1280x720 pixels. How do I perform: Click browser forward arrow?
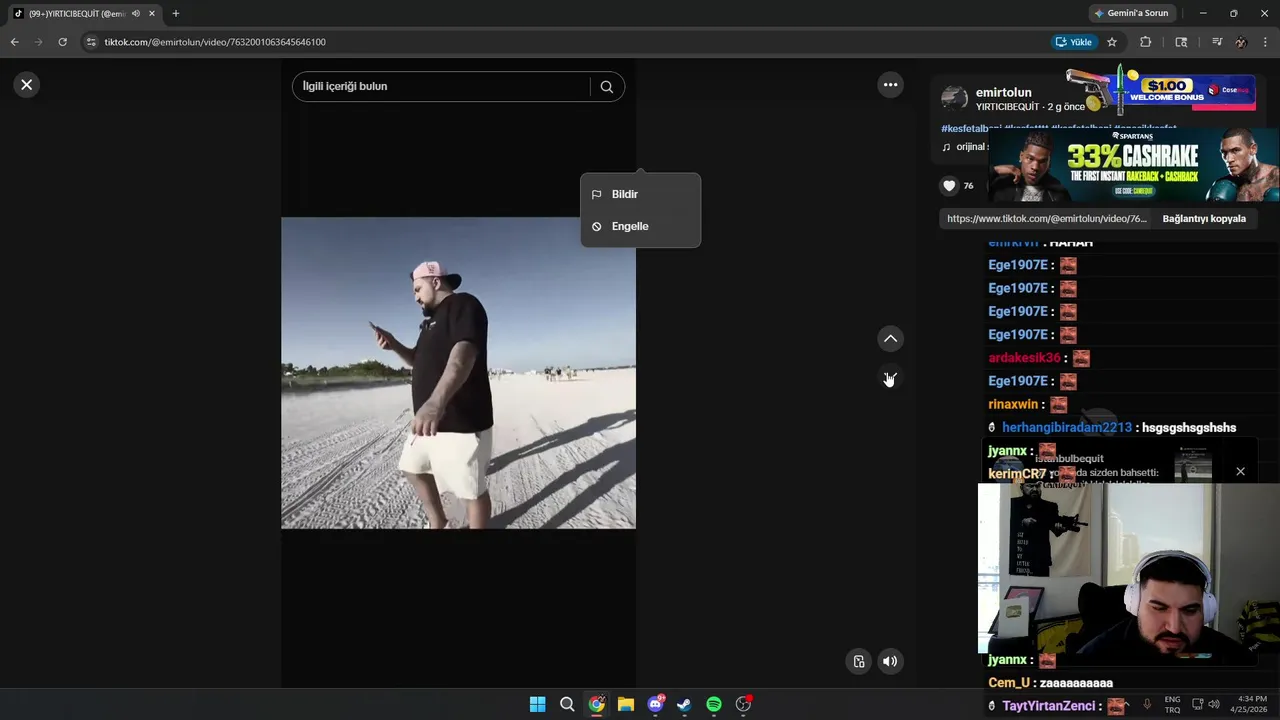(38, 42)
